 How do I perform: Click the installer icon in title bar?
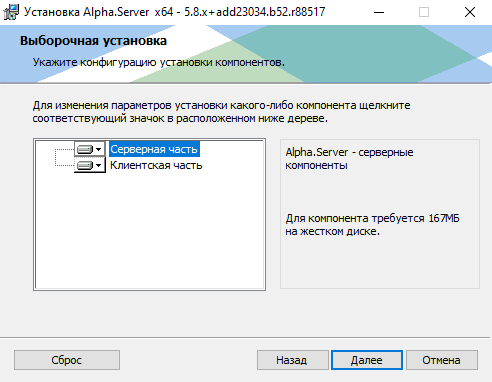click(11, 12)
